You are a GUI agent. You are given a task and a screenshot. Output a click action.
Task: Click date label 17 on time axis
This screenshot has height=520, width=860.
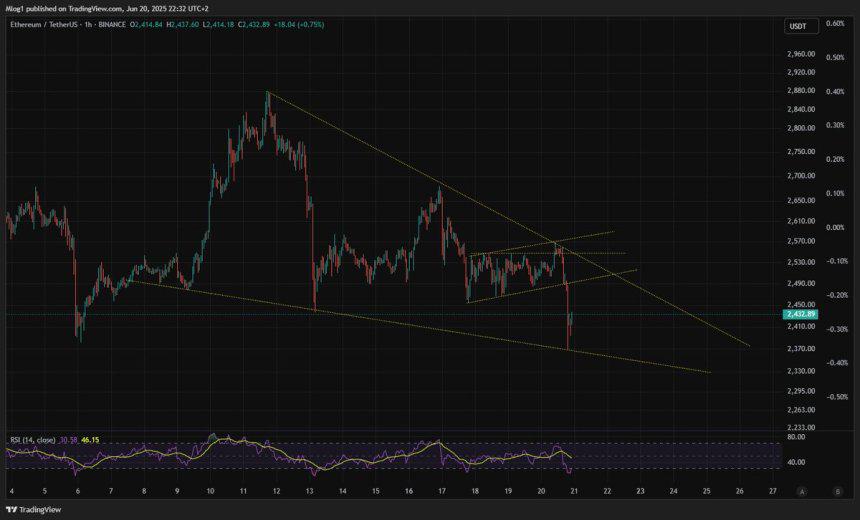(442, 491)
